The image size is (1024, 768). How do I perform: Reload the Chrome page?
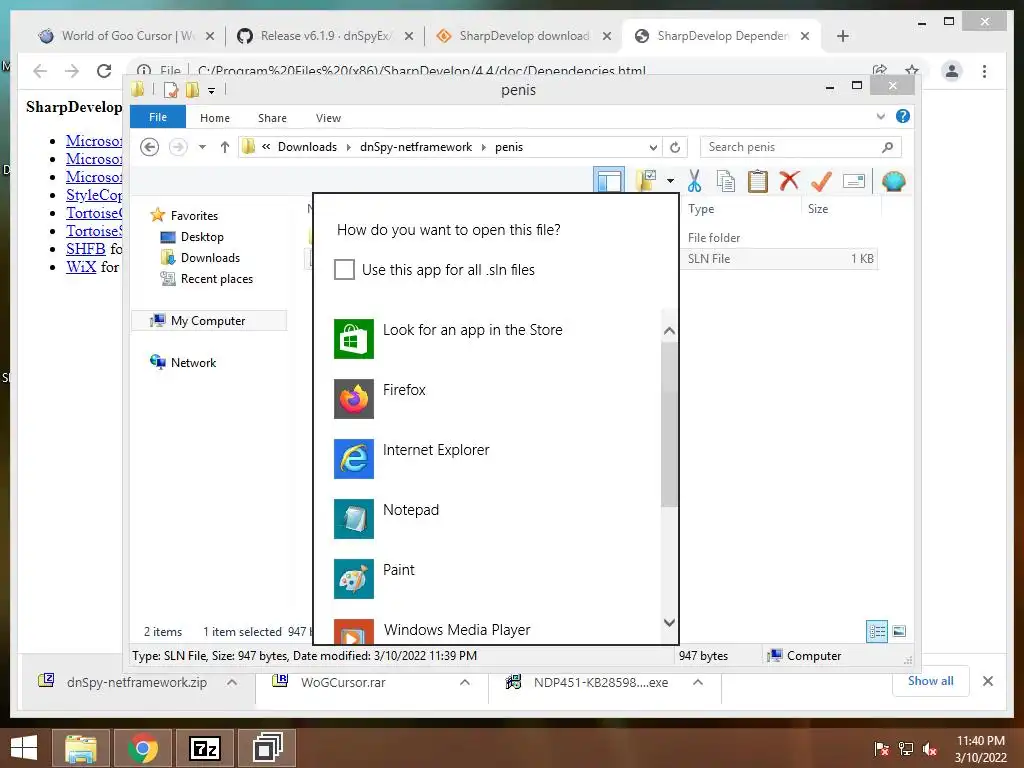[x=104, y=71]
